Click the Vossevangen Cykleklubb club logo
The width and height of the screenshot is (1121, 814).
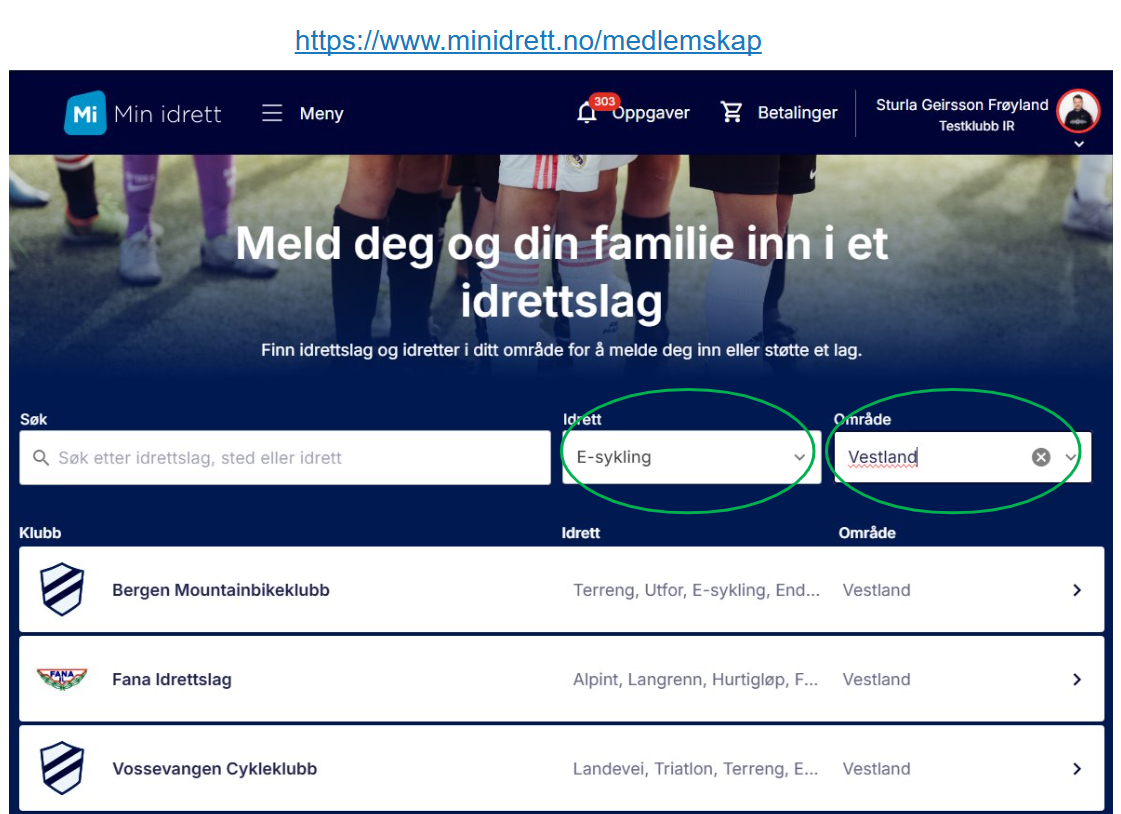pos(62,769)
